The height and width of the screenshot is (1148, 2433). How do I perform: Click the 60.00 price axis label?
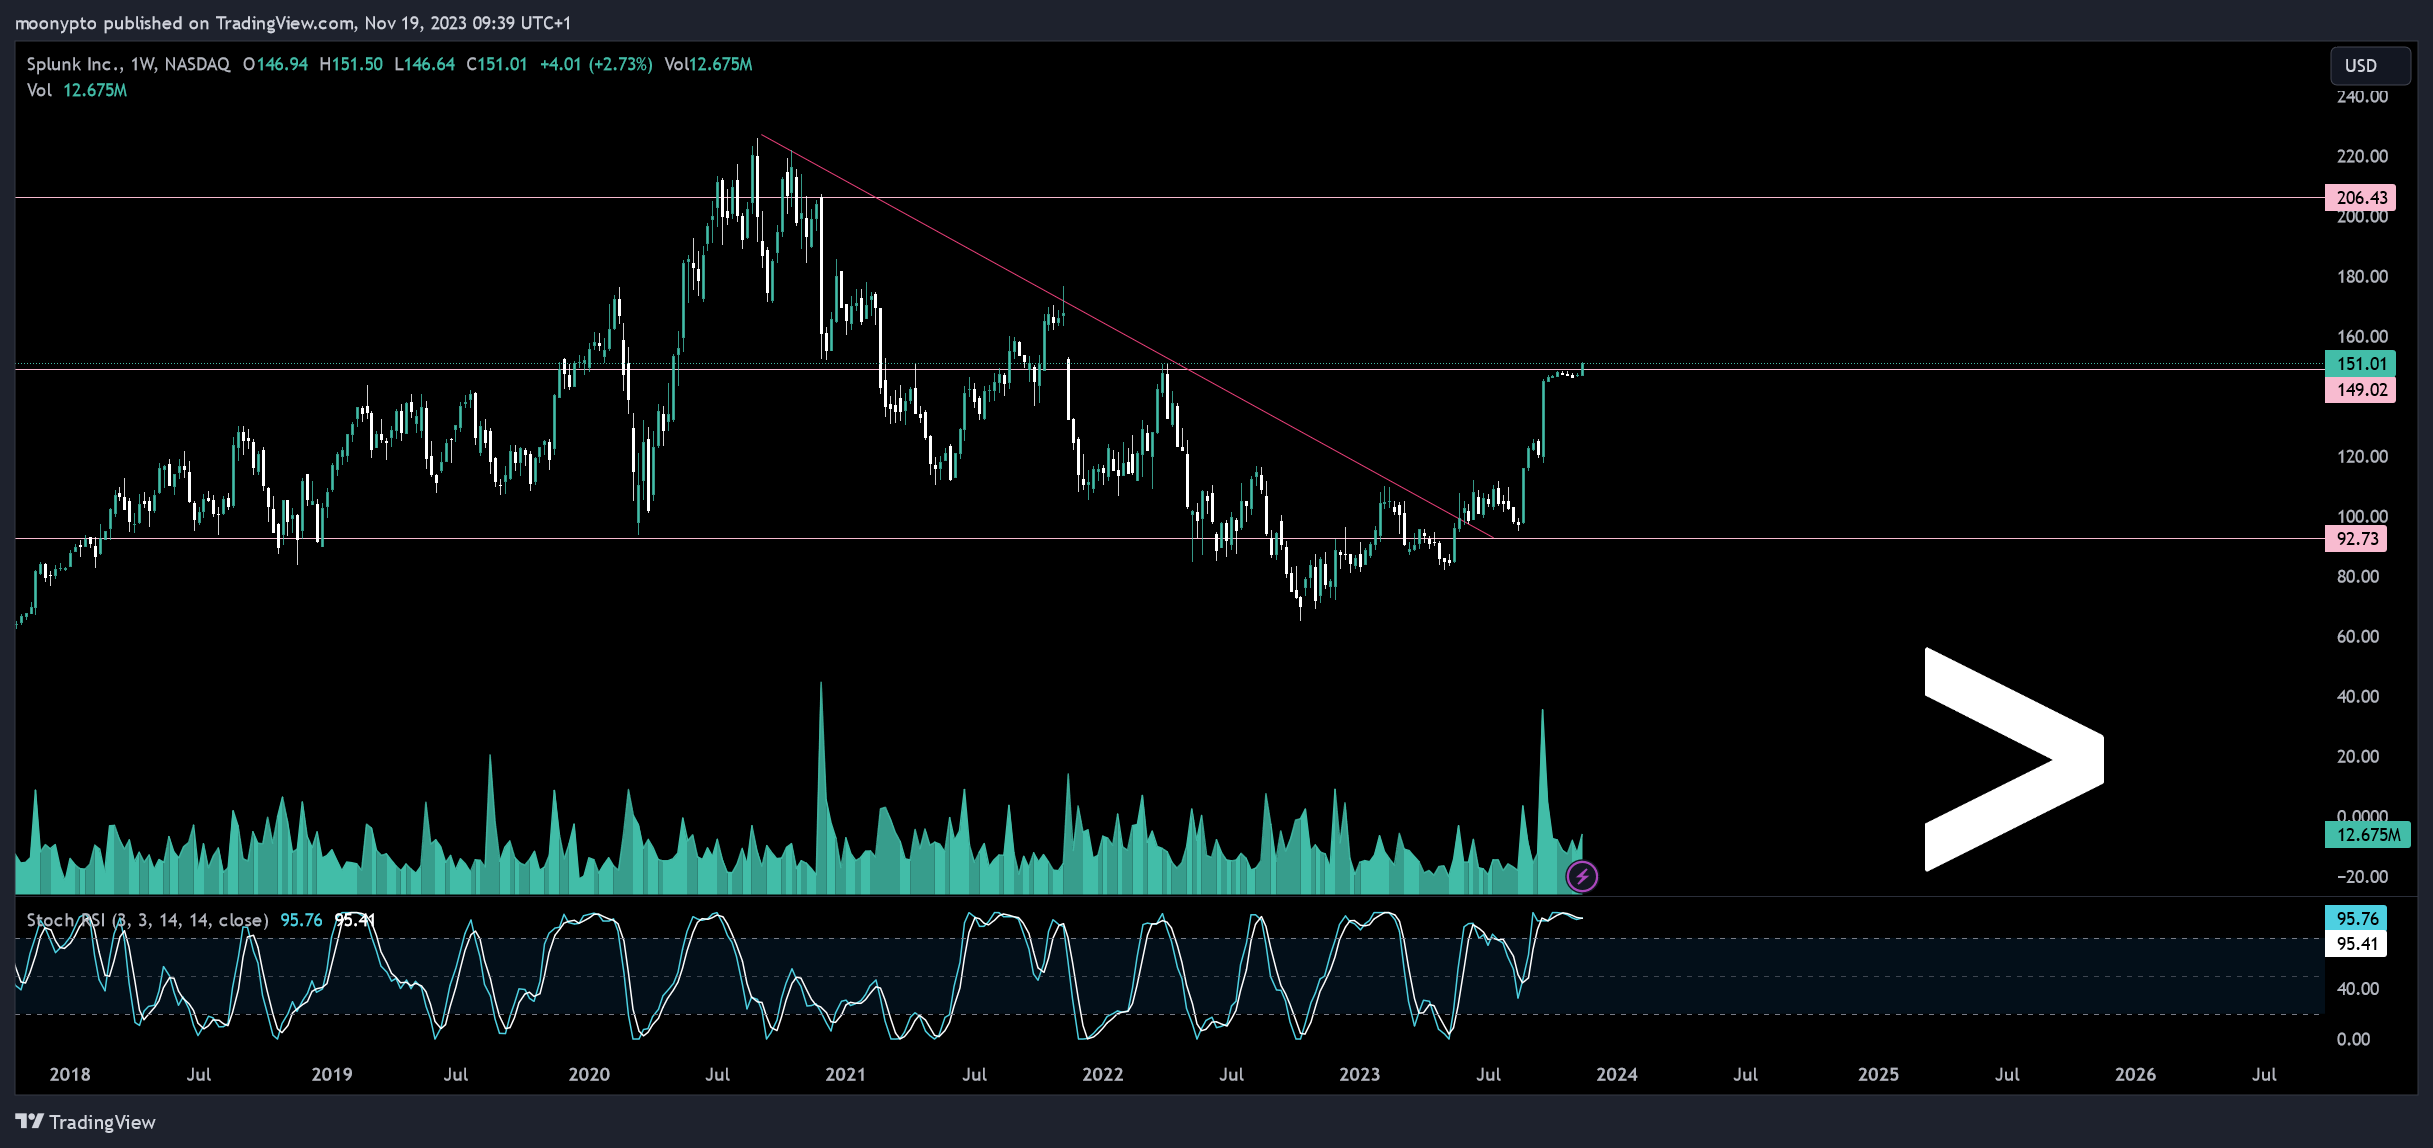2358,636
